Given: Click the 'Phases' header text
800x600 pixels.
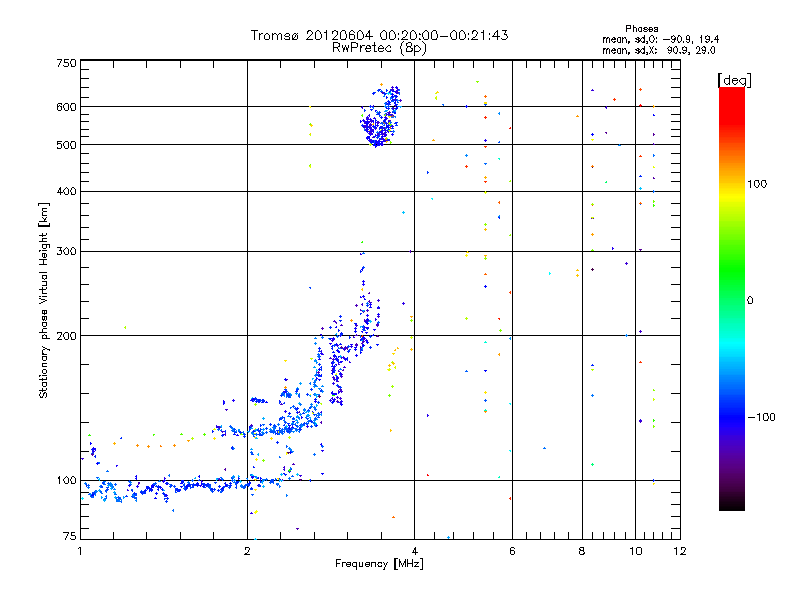Looking at the screenshot, I should click(x=641, y=29).
